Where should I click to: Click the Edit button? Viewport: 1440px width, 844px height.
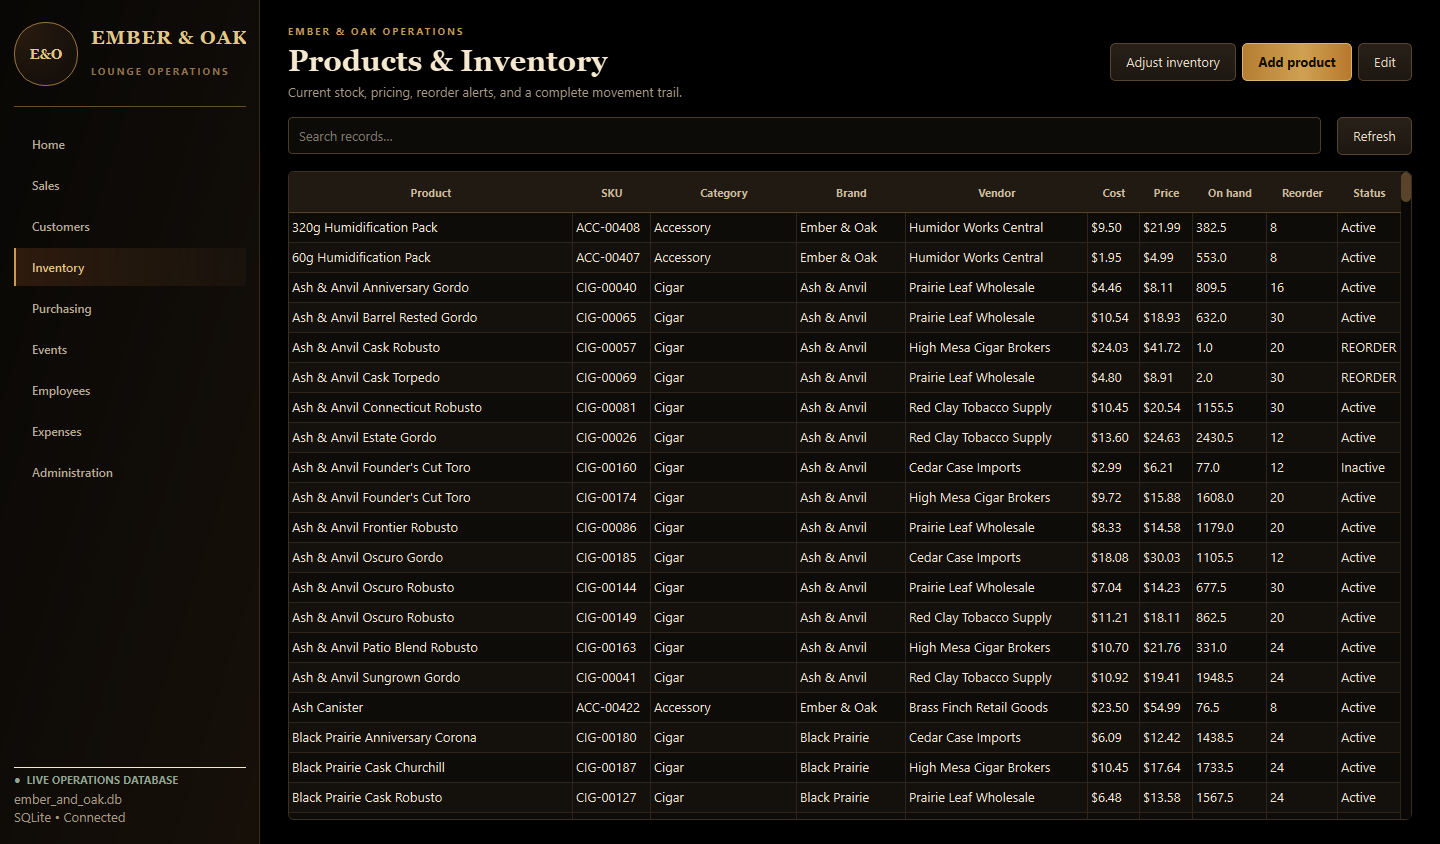1385,62
